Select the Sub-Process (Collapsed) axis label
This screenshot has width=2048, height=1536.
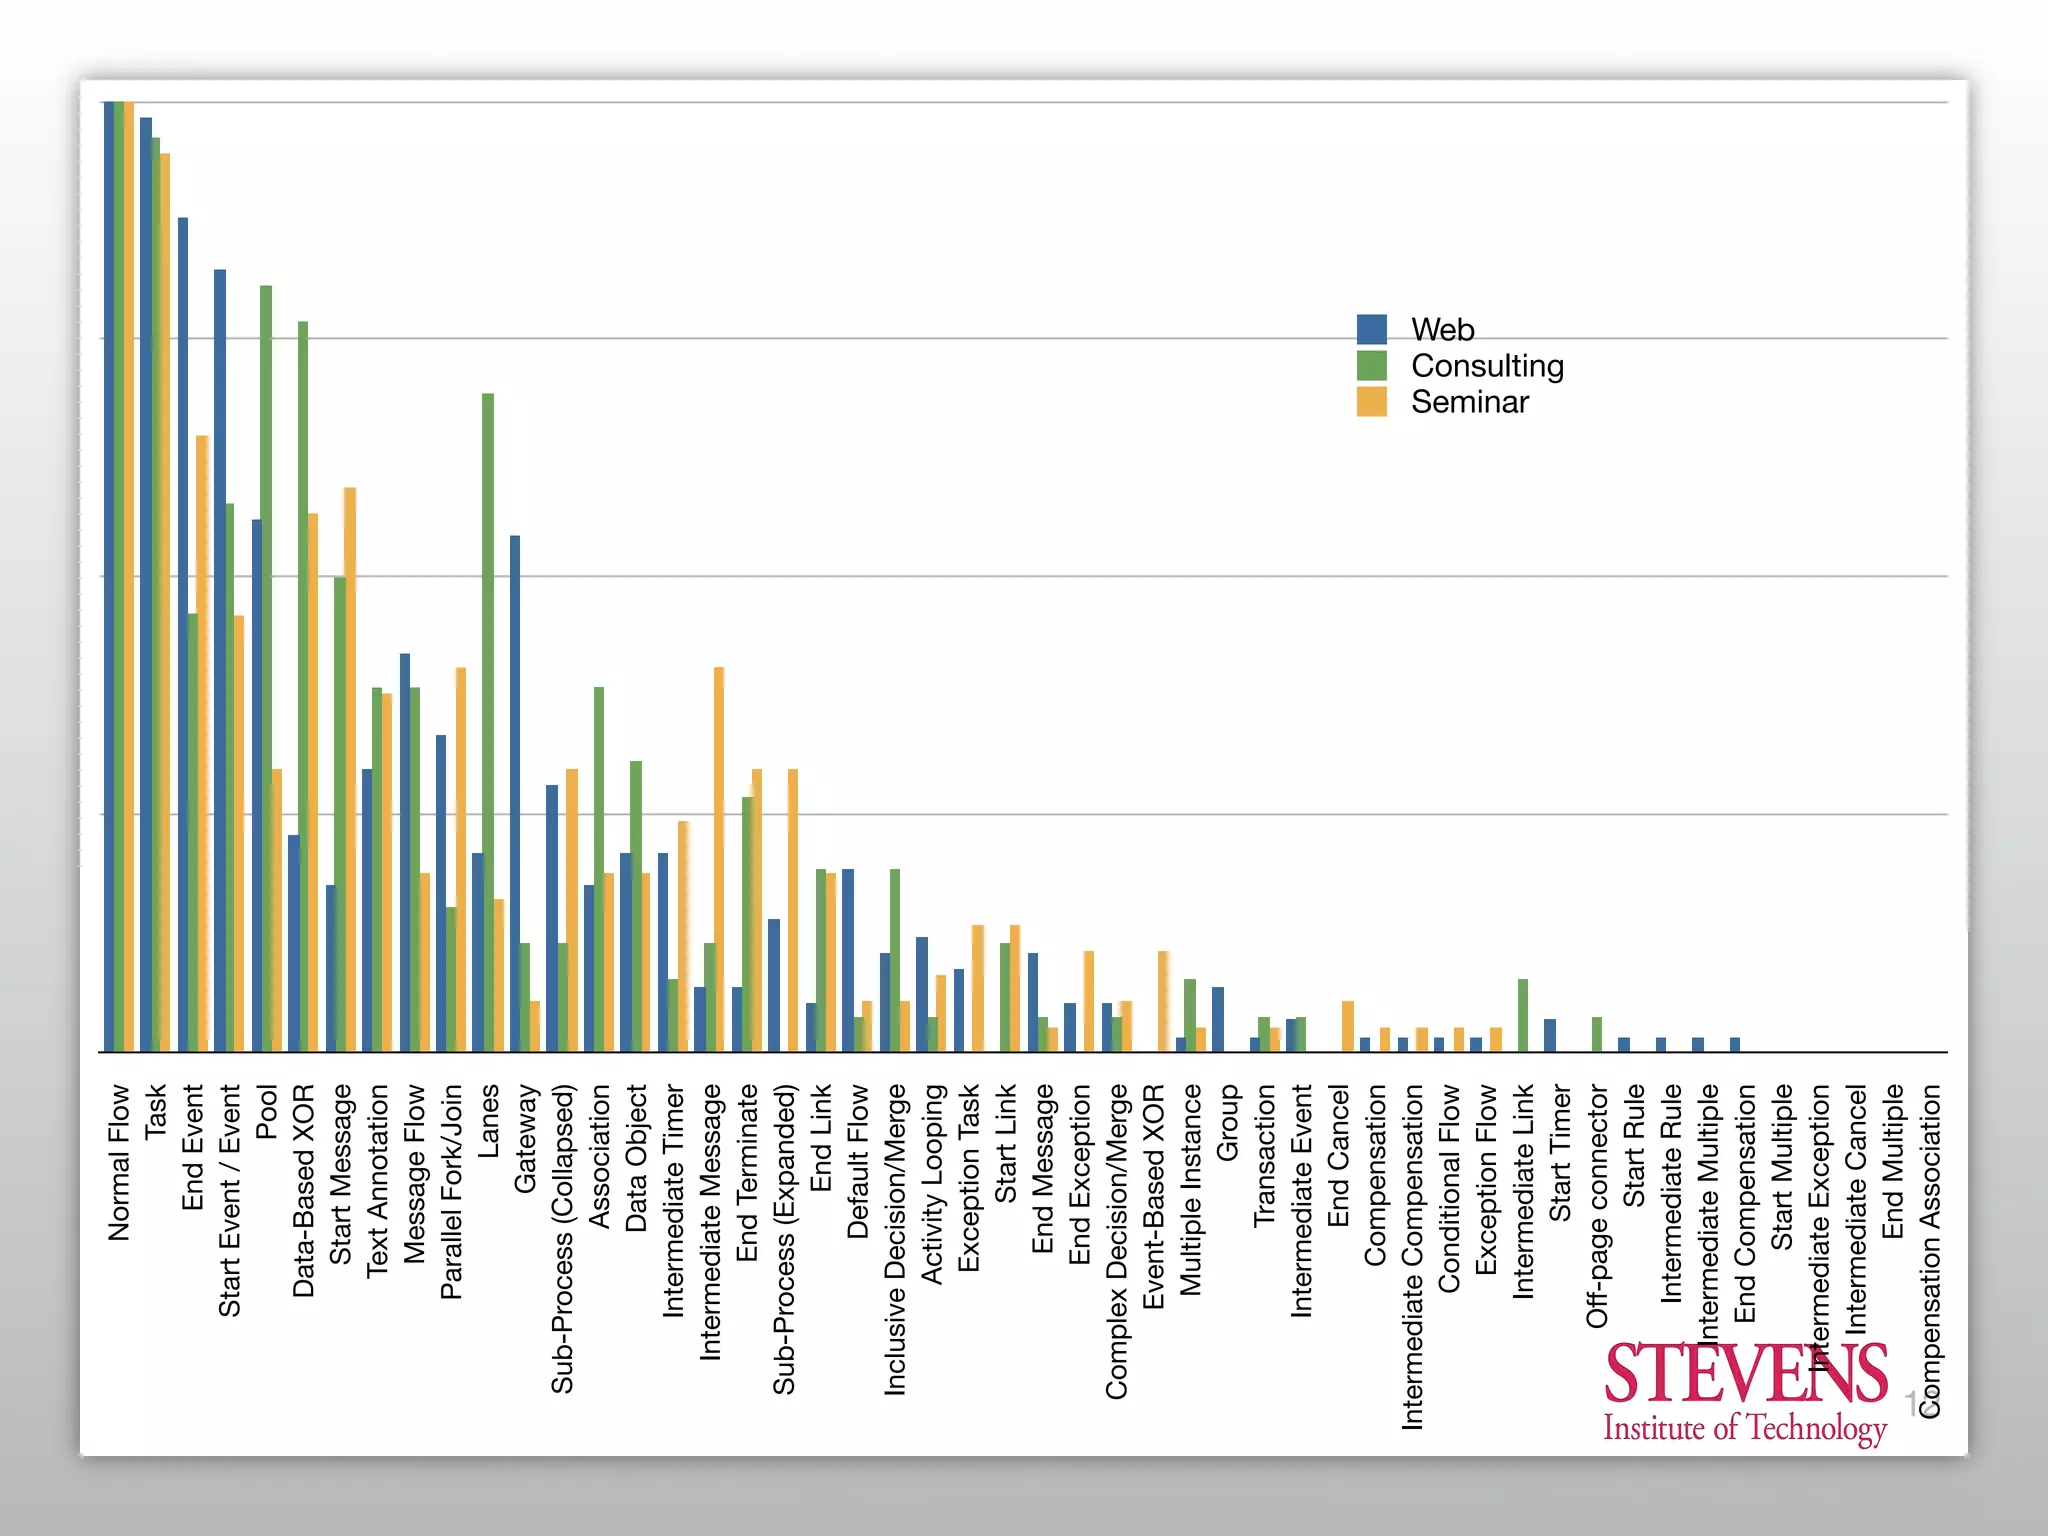(563, 1238)
